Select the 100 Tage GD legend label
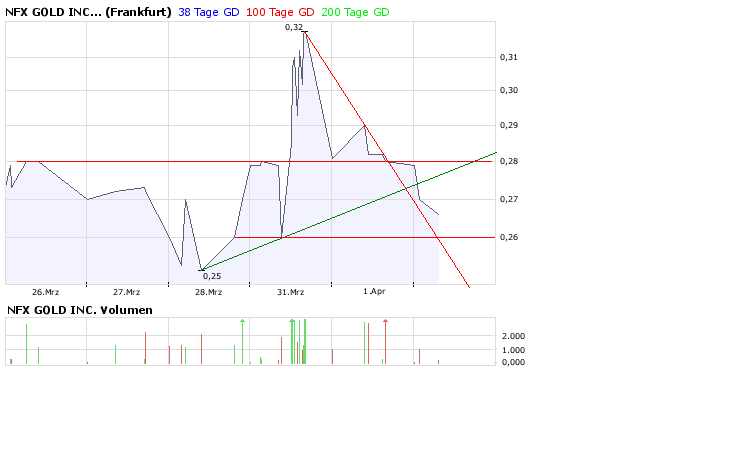 280,12
